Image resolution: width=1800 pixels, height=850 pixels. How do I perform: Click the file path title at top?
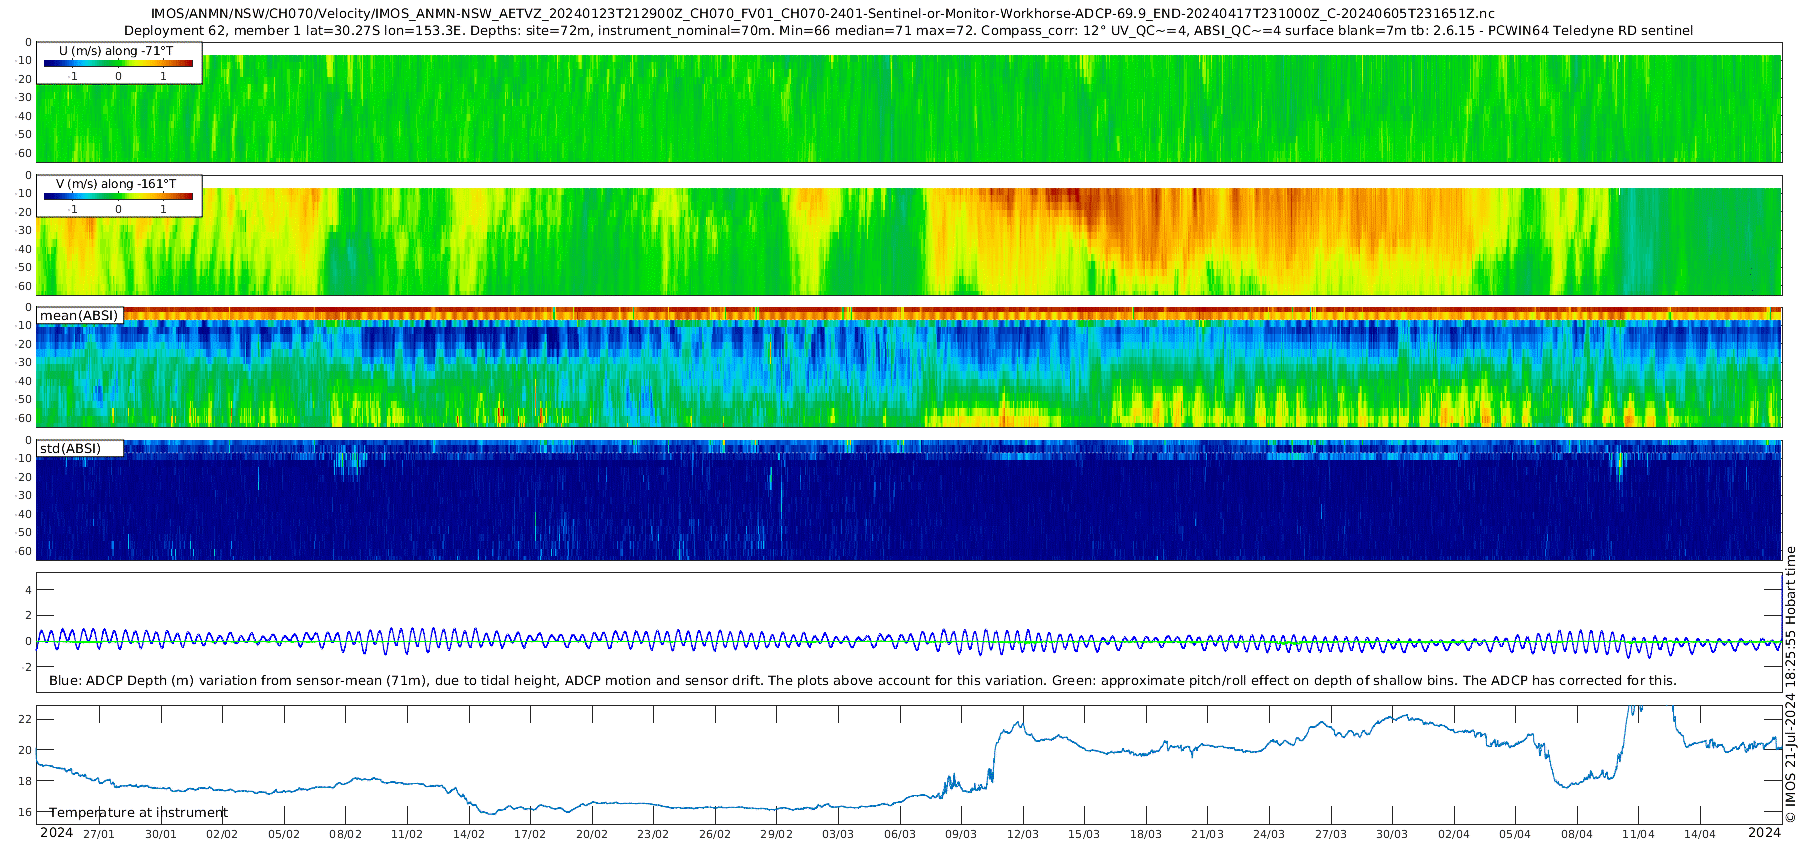click(x=823, y=13)
